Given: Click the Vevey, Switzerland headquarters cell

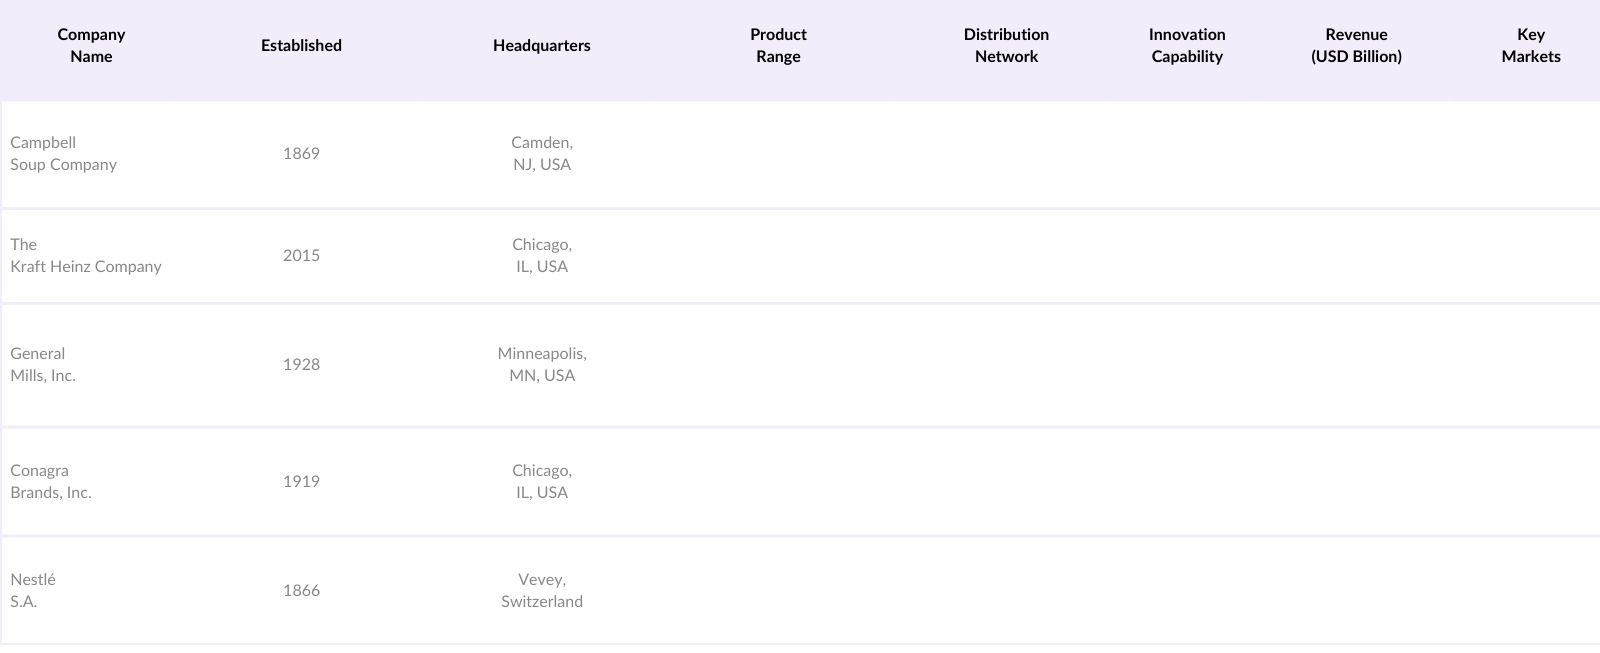Looking at the screenshot, I should 541,591.
